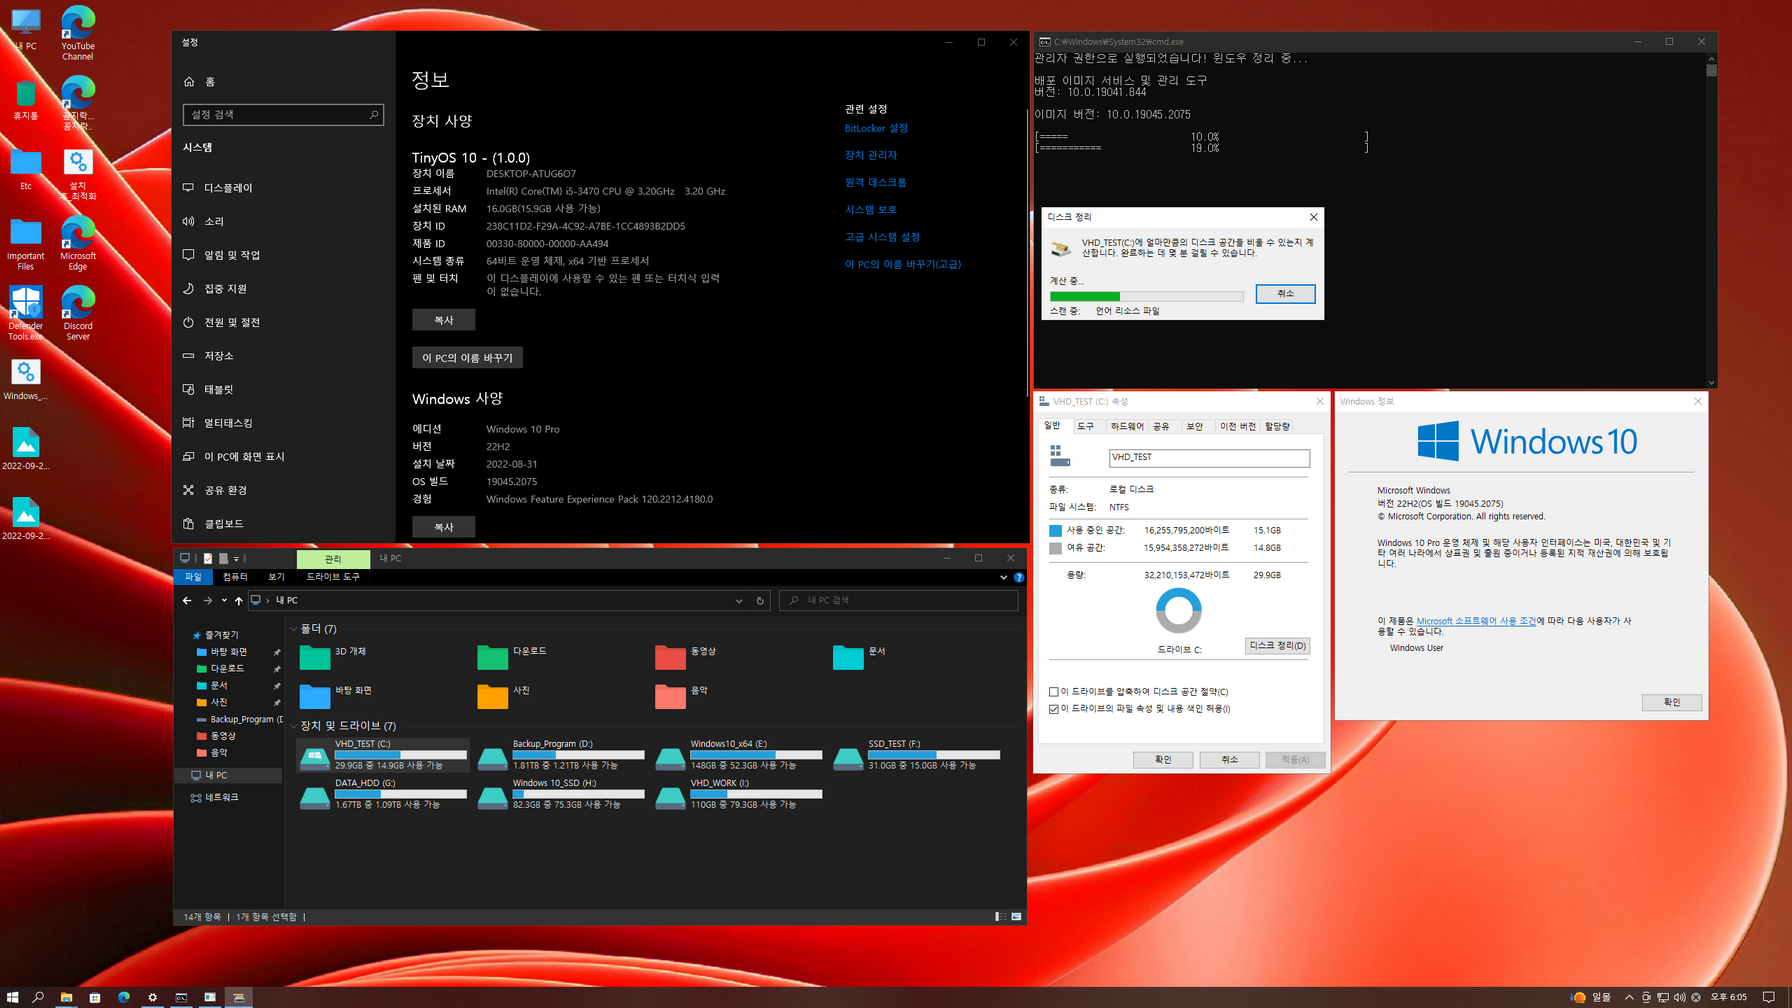Expand the Explorer ribbon chevron
Image resolution: width=1792 pixels, height=1008 pixels.
1003,577
